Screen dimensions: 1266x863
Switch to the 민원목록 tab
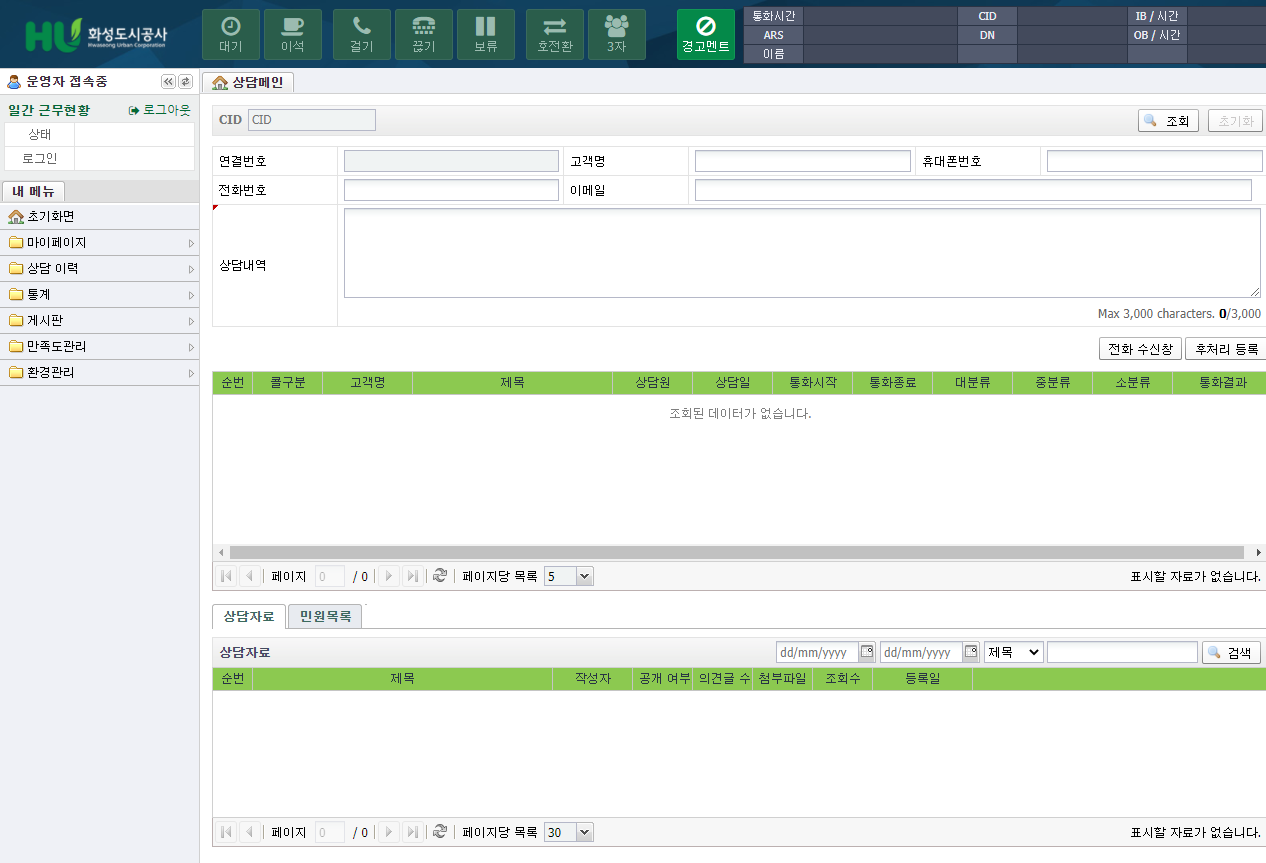click(x=325, y=617)
